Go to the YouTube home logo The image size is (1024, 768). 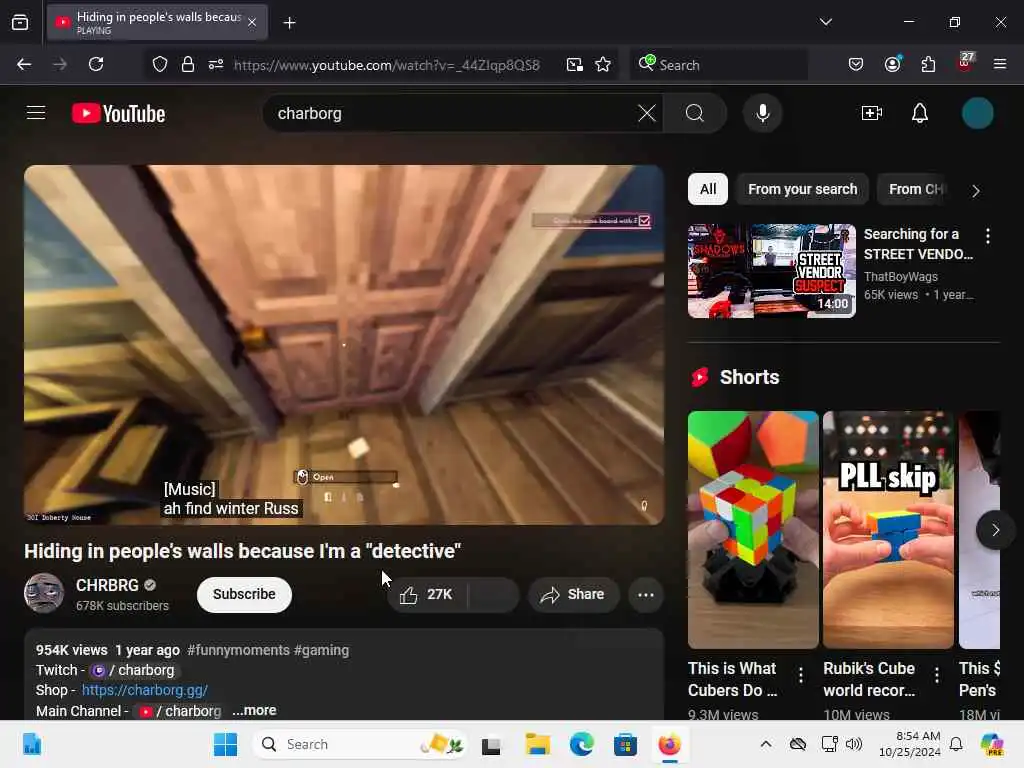tap(118, 114)
